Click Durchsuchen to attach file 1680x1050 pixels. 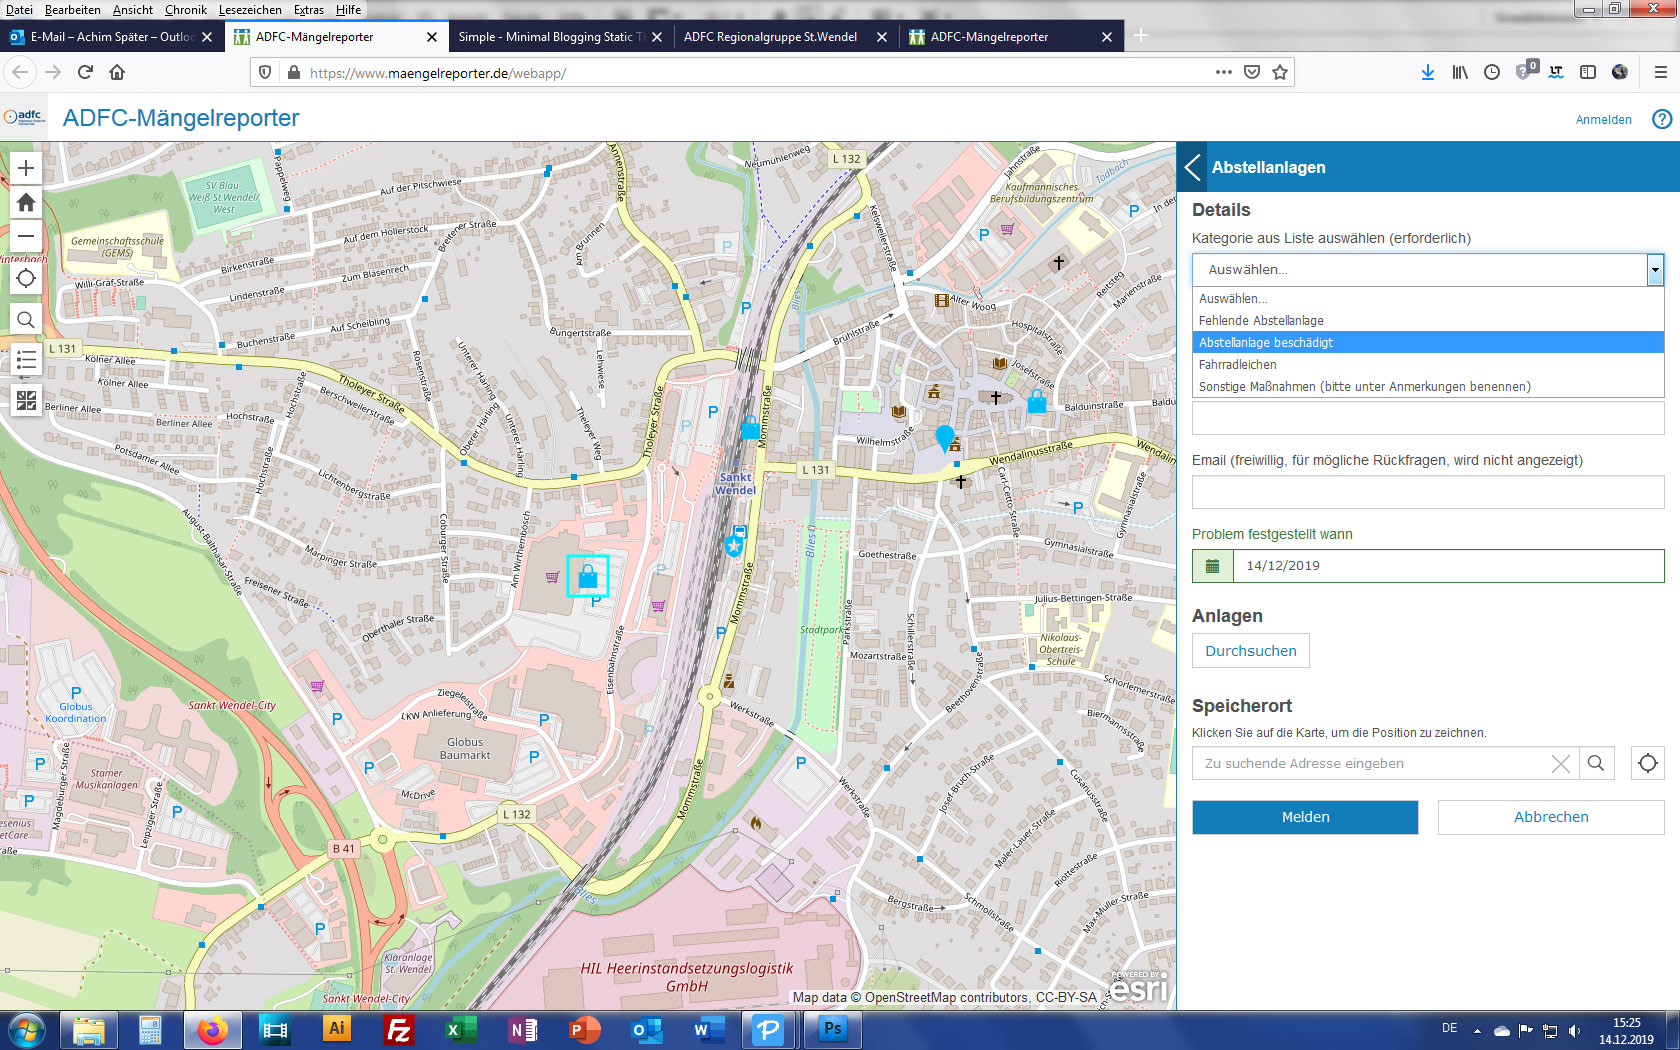pyautogui.click(x=1251, y=651)
